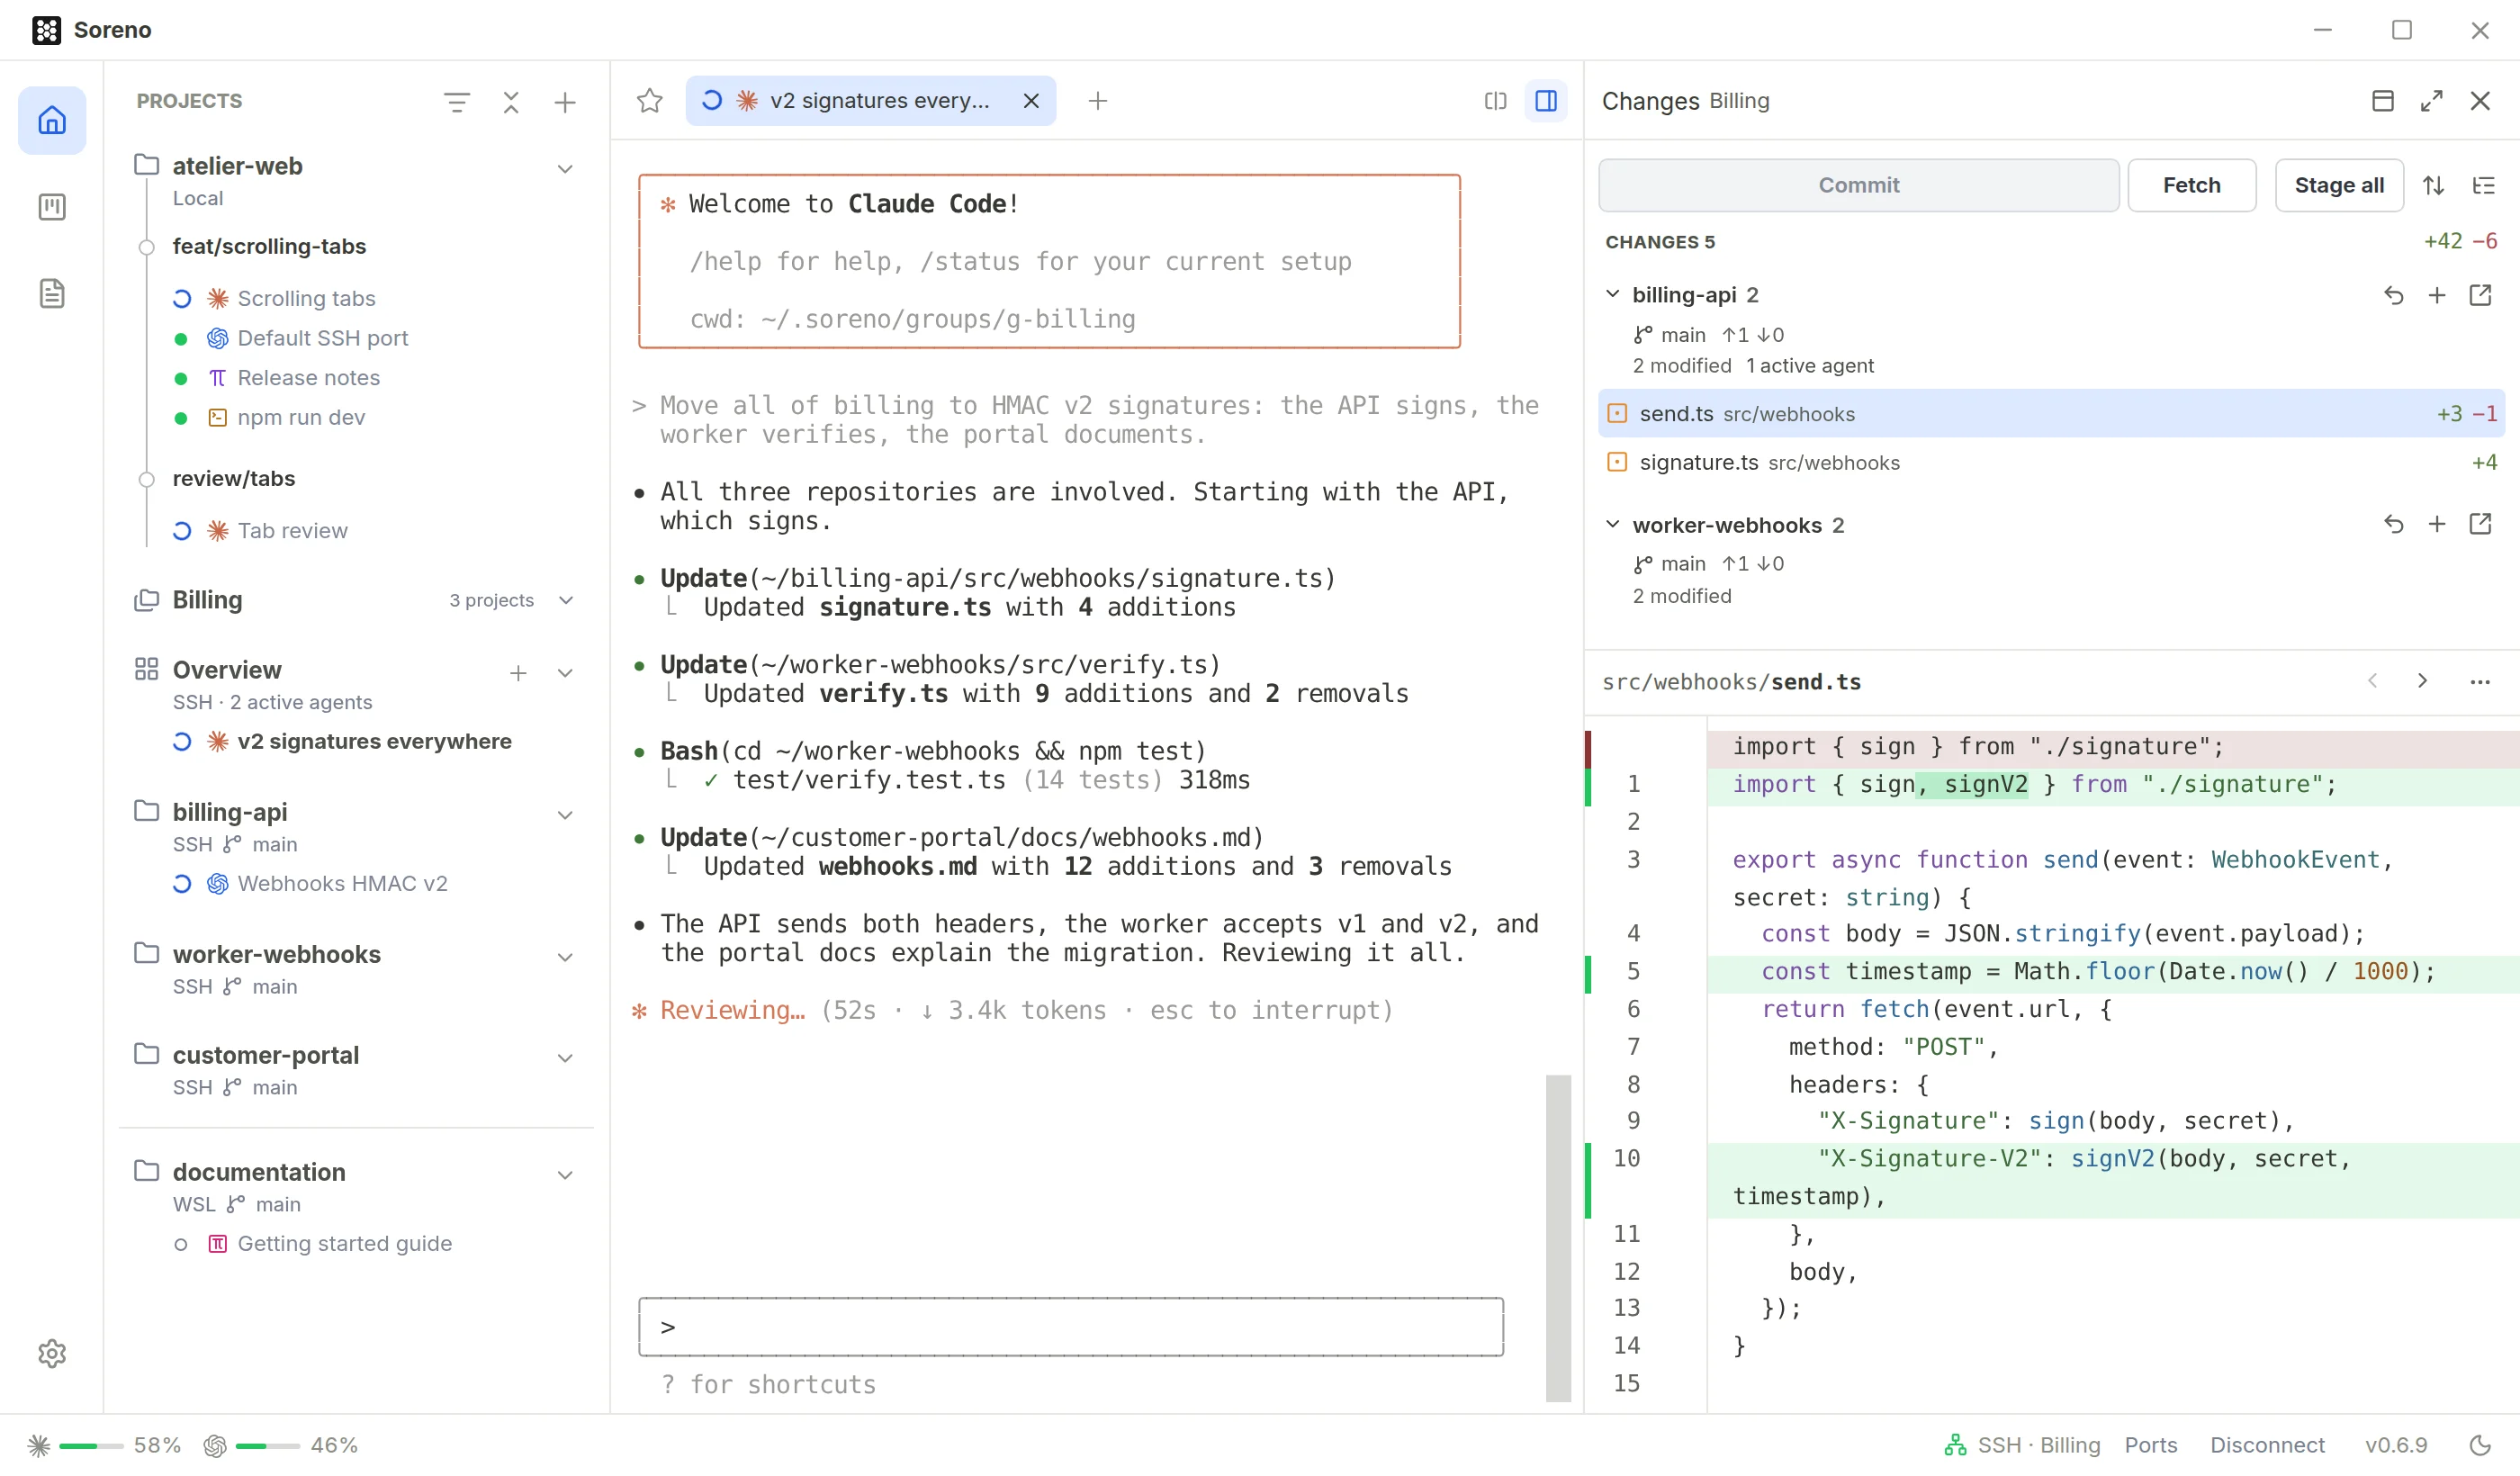The image size is (2520, 1476).
Task: Open billing-api in external window
Action: tap(2480, 295)
